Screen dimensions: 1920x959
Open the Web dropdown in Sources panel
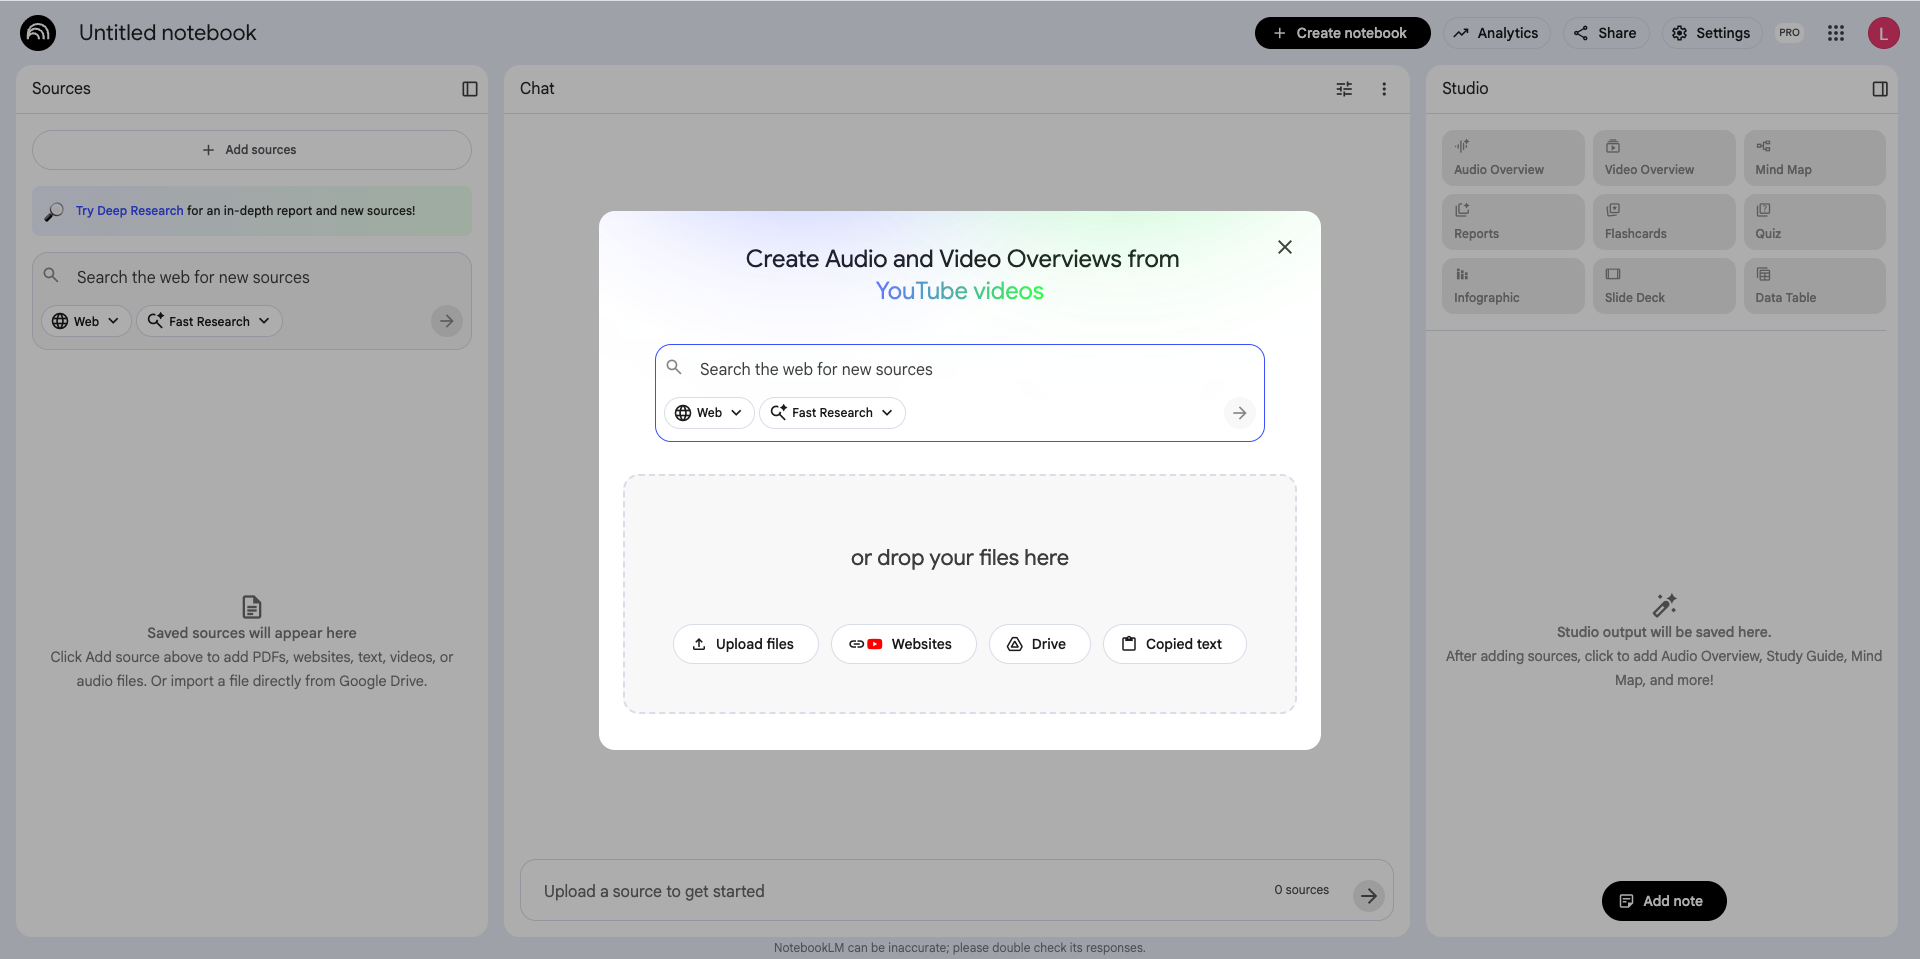click(x=85, y=321)
